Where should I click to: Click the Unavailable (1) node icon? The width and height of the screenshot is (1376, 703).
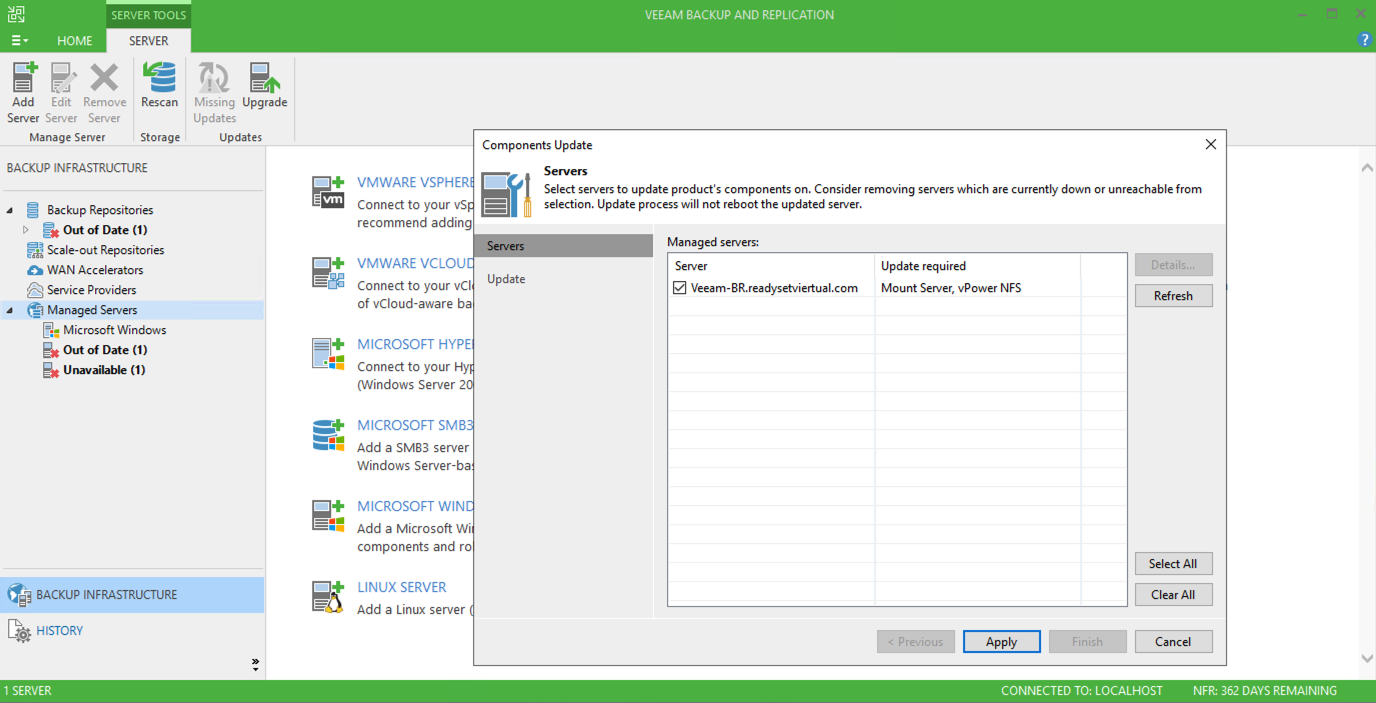pos(51,370)
